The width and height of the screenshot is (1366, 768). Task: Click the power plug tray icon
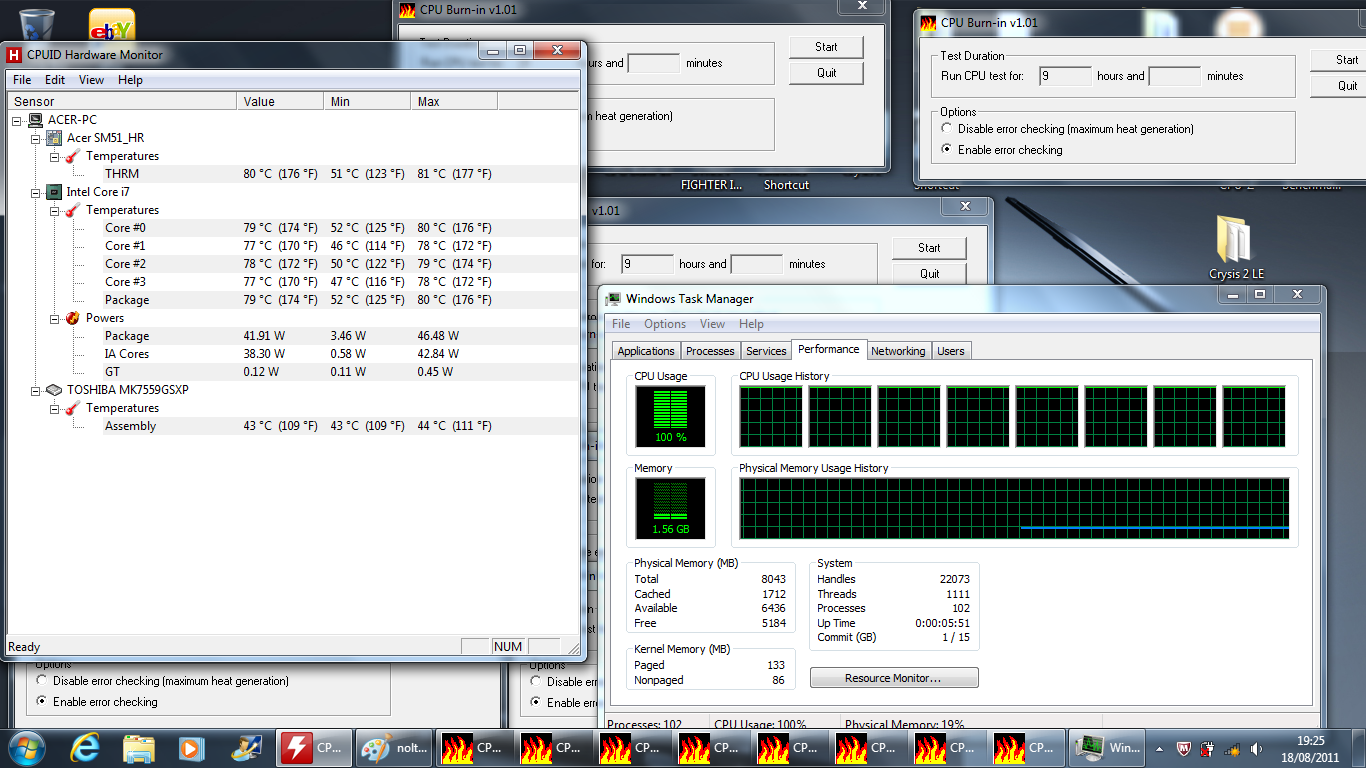[x=1208, y=748]
